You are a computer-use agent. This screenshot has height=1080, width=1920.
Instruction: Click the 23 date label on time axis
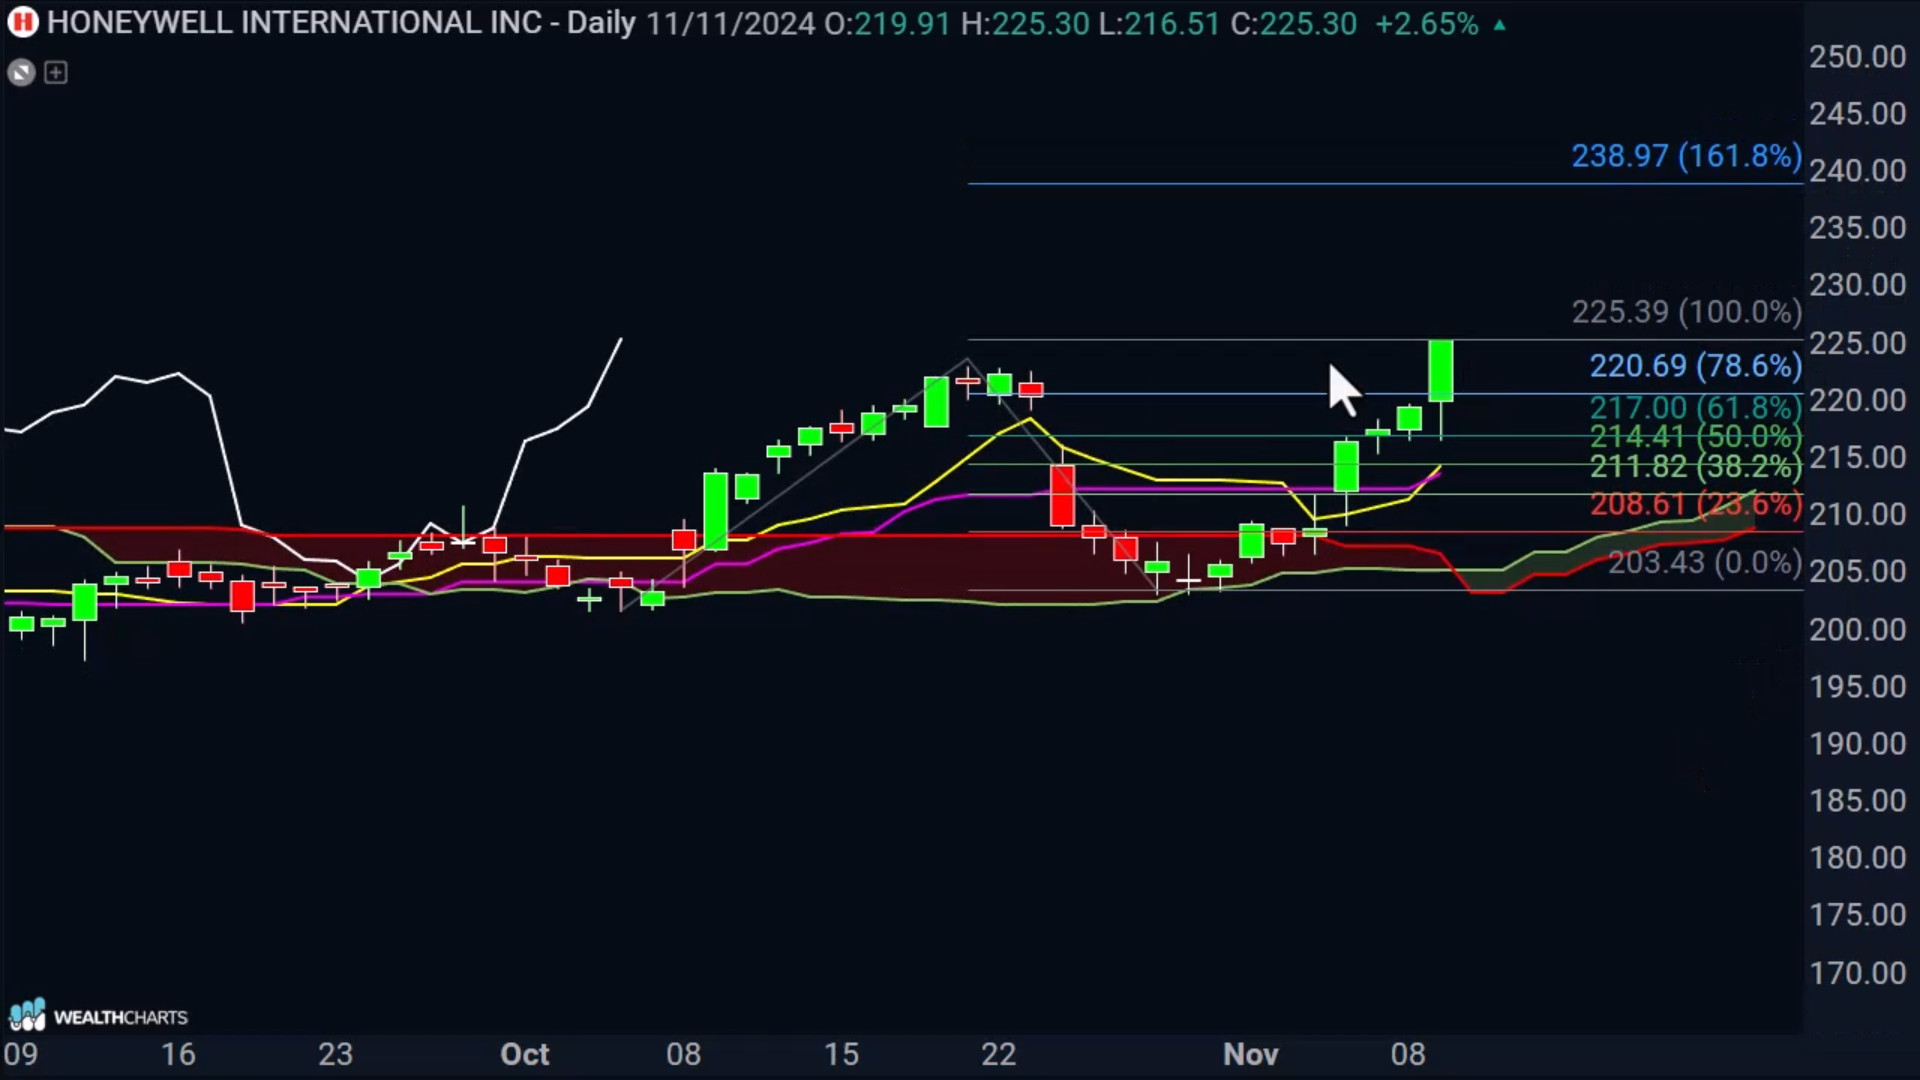(x=335, y=1054)
